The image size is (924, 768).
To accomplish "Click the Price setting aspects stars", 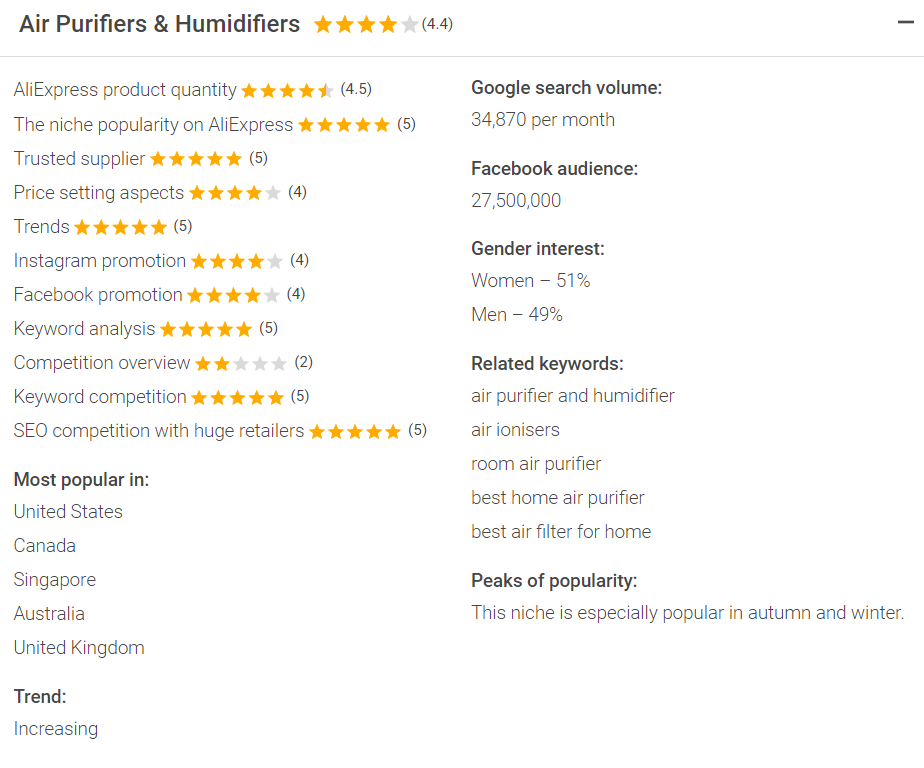I will tap(235, 193).
